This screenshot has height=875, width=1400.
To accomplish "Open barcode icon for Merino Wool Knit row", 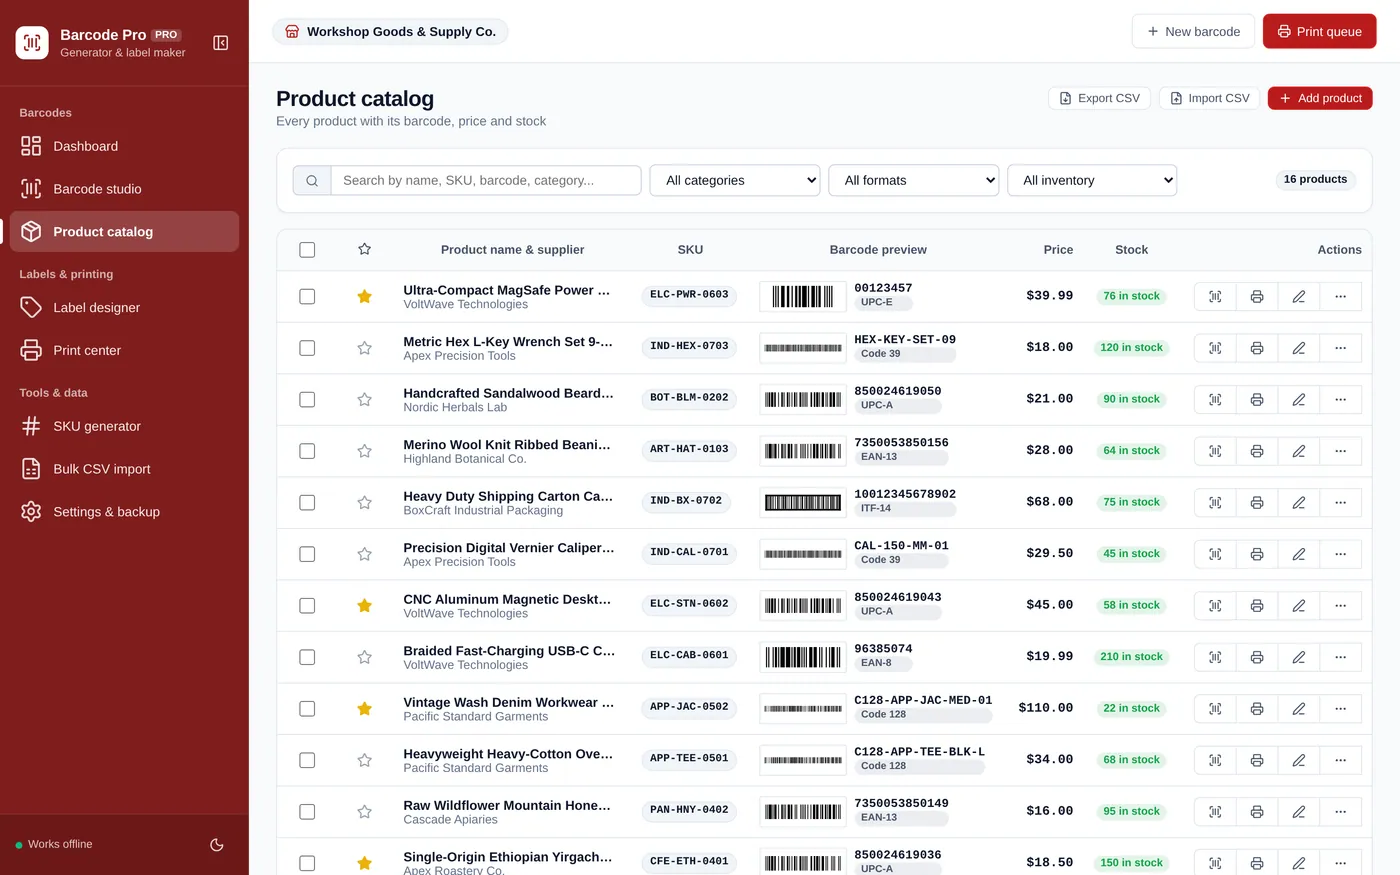I will 1215,451.
